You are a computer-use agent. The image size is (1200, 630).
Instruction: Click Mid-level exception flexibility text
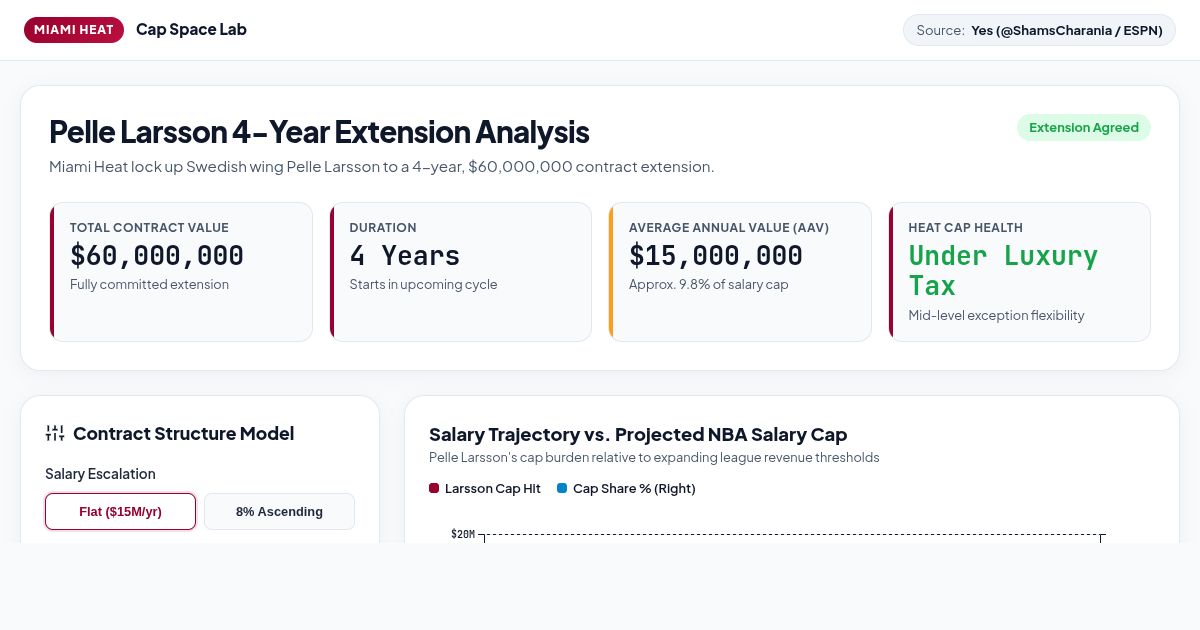(x=996, y=315)
